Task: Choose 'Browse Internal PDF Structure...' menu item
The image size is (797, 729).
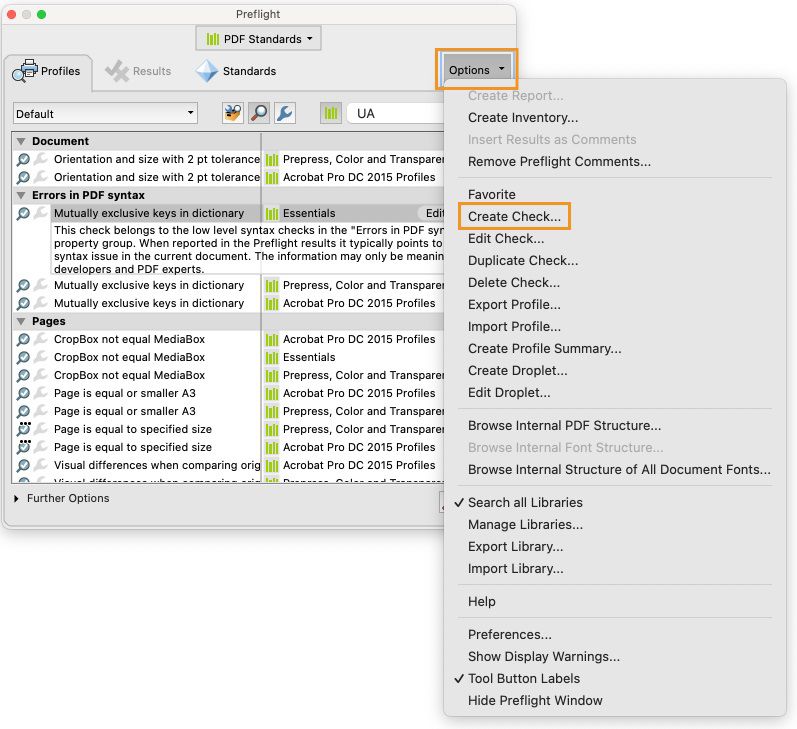Action: tap(564, 426)
